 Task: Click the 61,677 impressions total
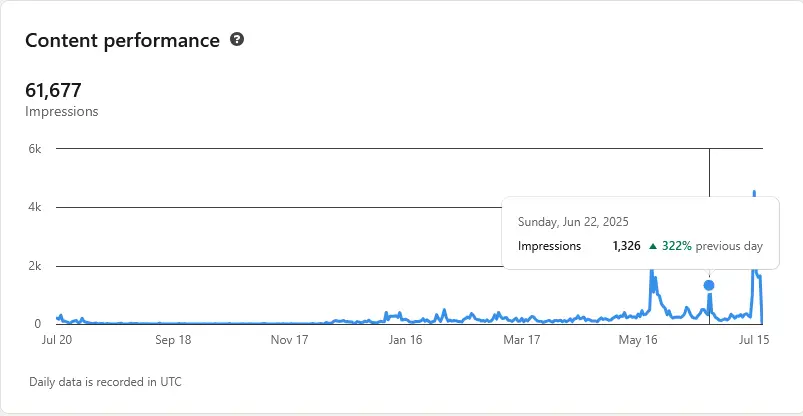point(53,91)
